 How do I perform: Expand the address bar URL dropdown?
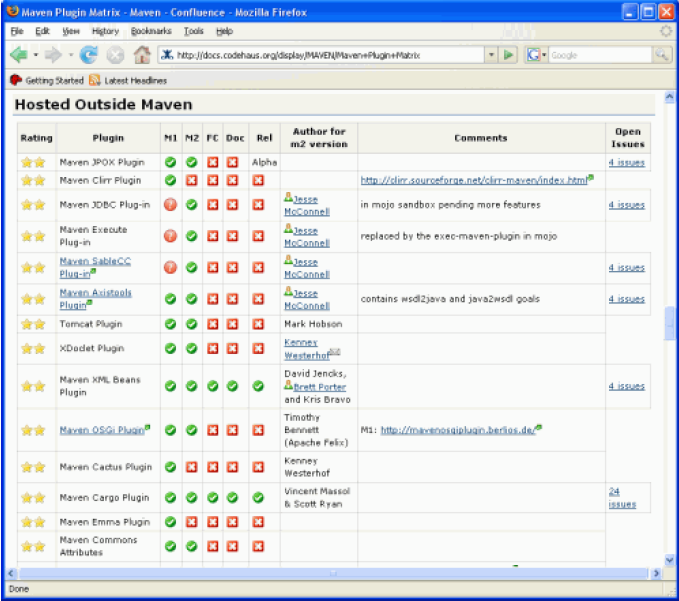(491, 55)
